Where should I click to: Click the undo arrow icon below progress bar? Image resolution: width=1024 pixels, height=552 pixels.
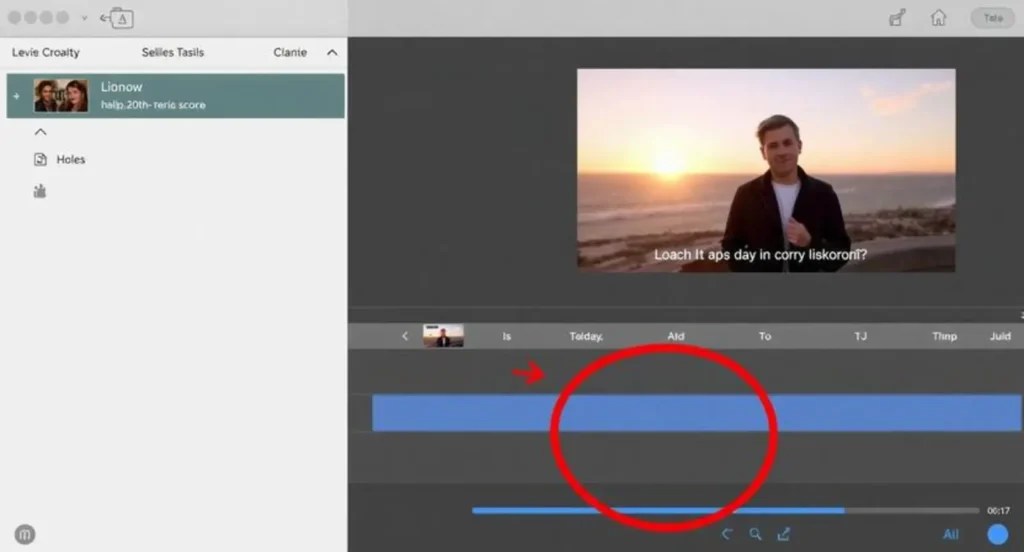tap(727, 534)
